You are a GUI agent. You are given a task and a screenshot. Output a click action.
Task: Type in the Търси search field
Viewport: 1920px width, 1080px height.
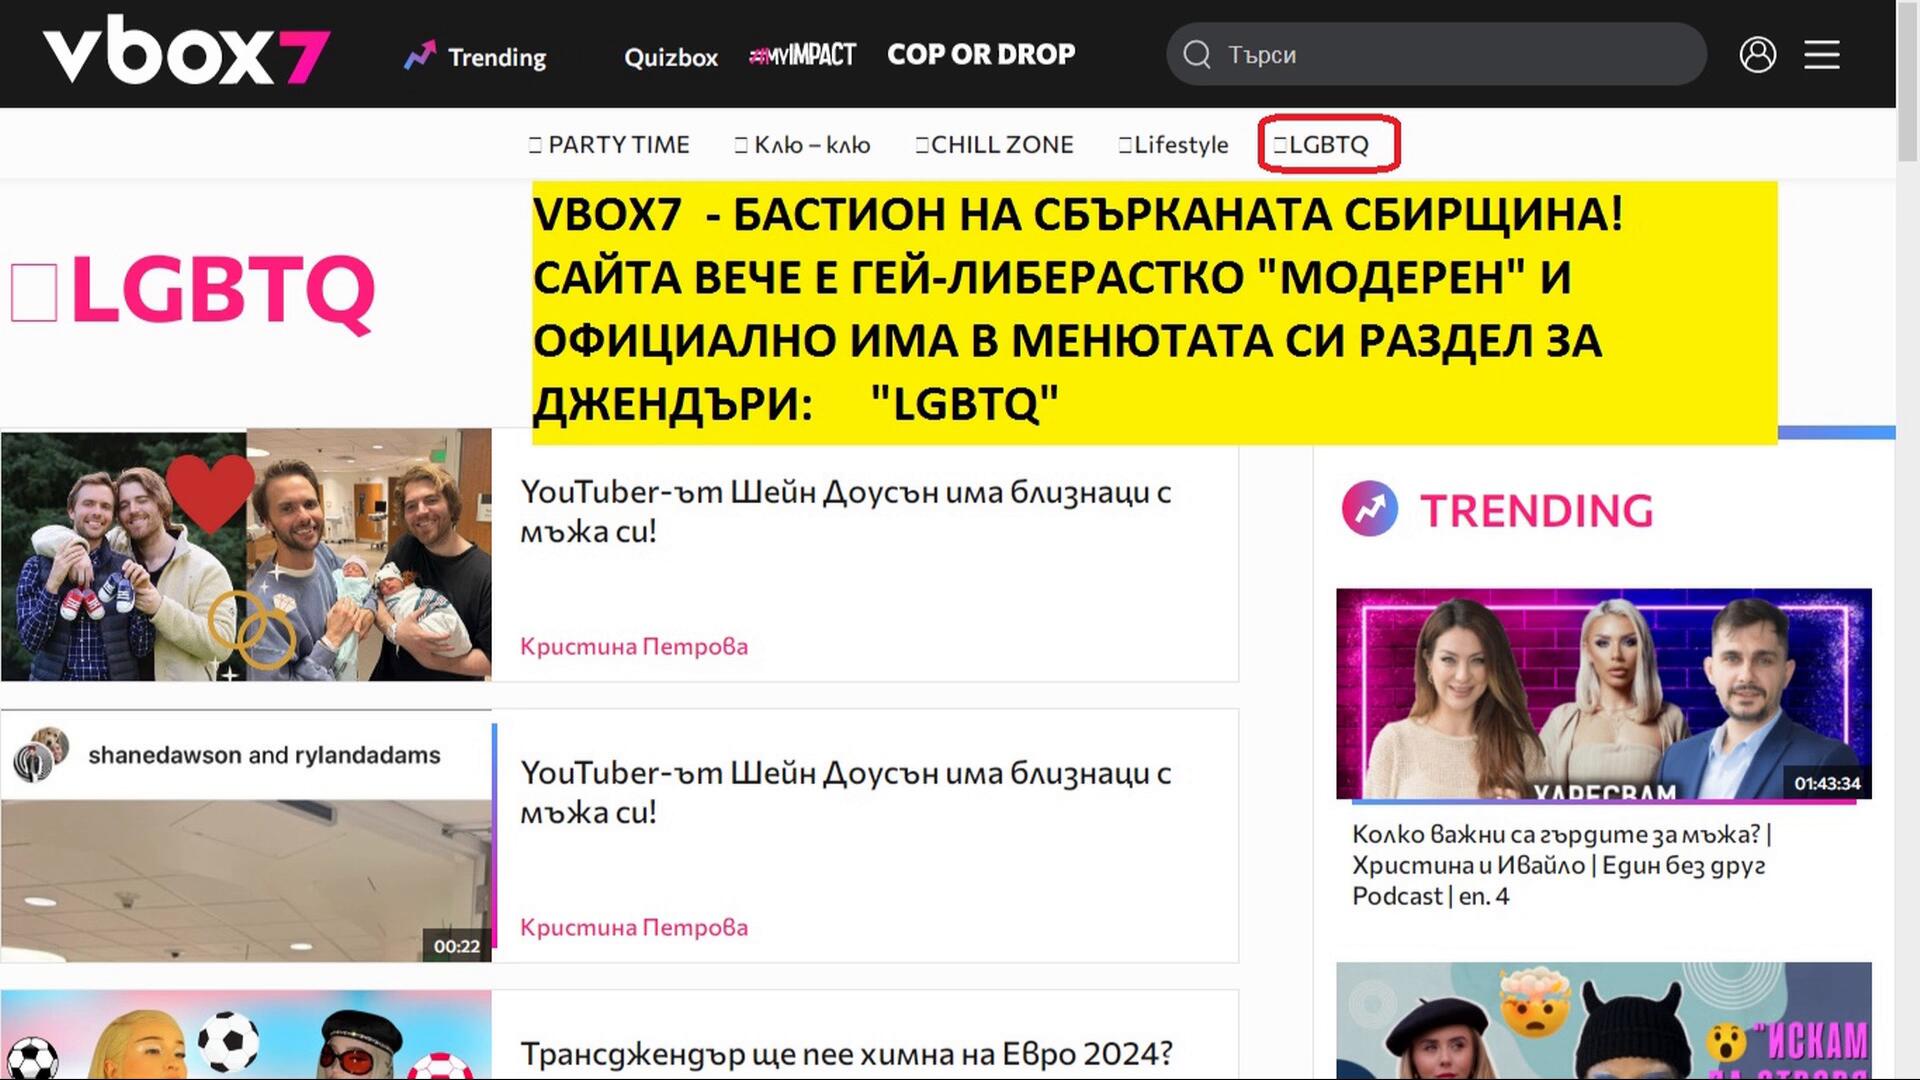1450,54
